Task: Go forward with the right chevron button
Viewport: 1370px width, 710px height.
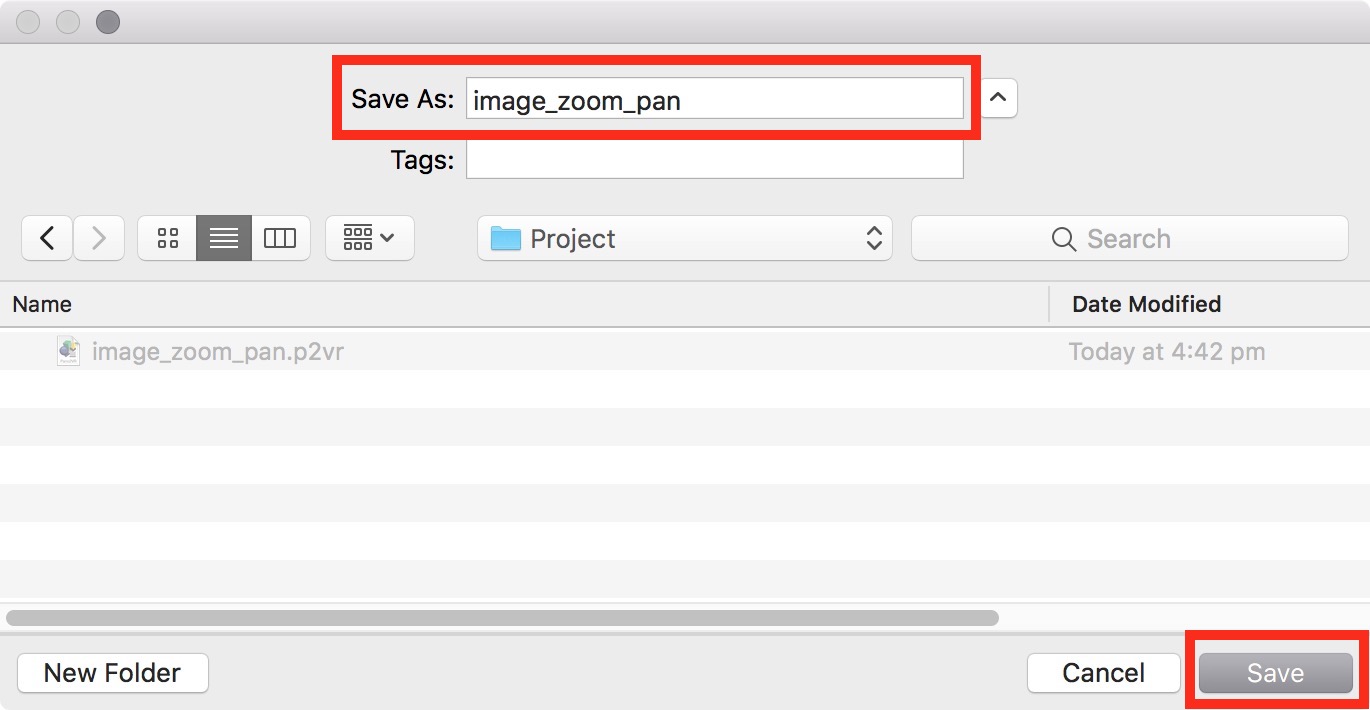Action: pos(98,238)
